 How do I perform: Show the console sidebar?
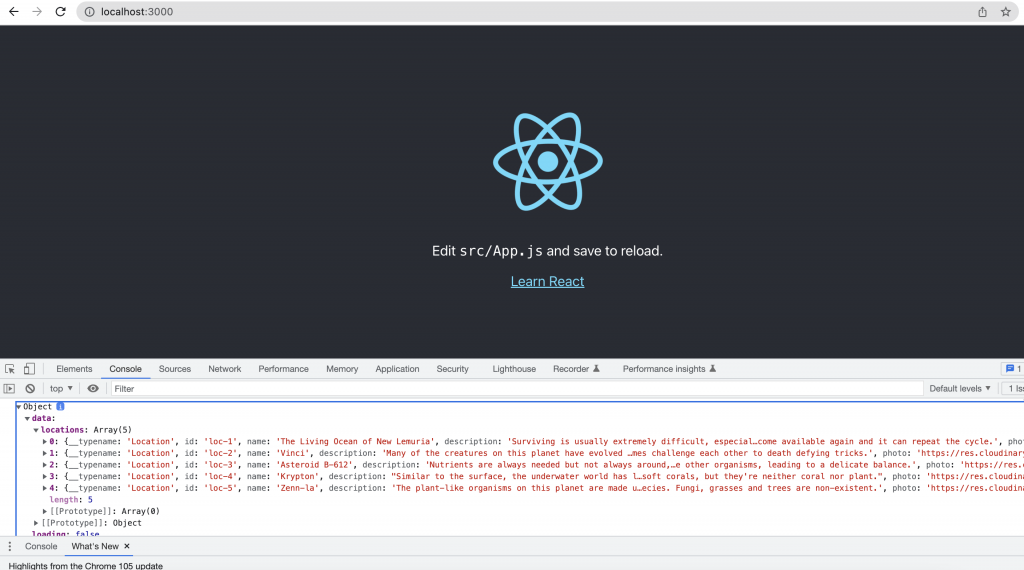[x=9, y=388]
